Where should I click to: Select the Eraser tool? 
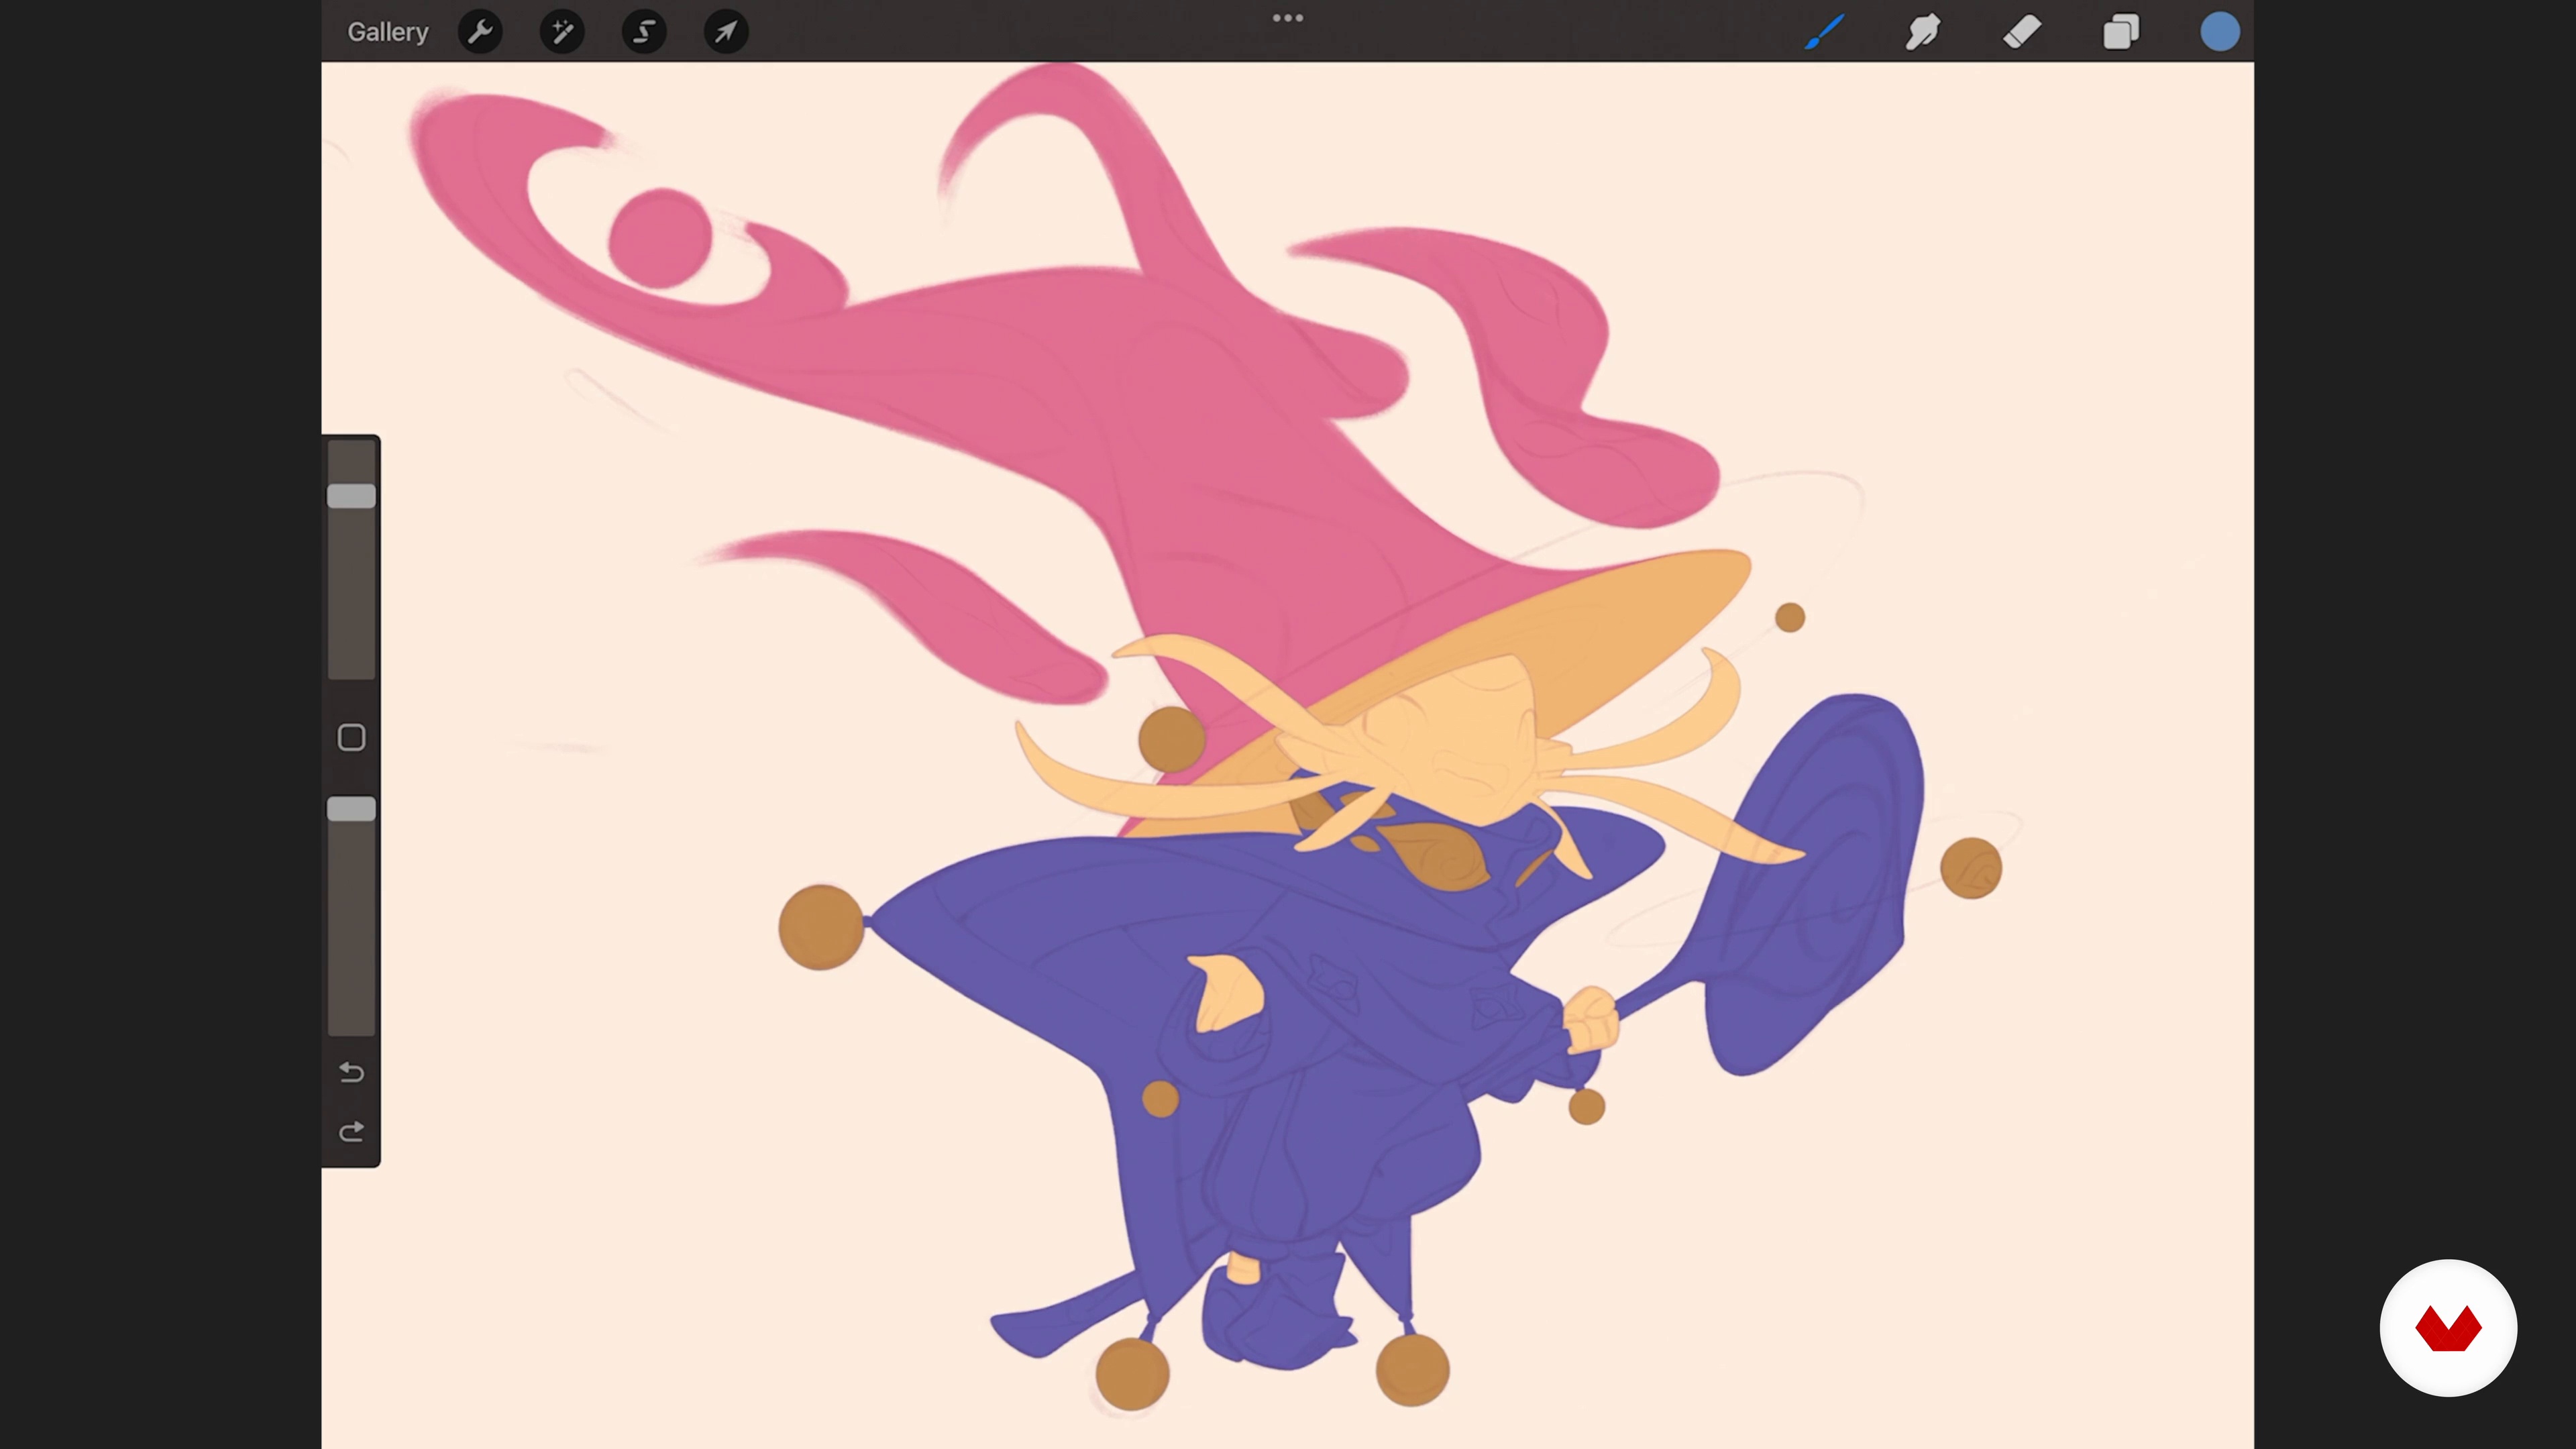[2021, 32]
